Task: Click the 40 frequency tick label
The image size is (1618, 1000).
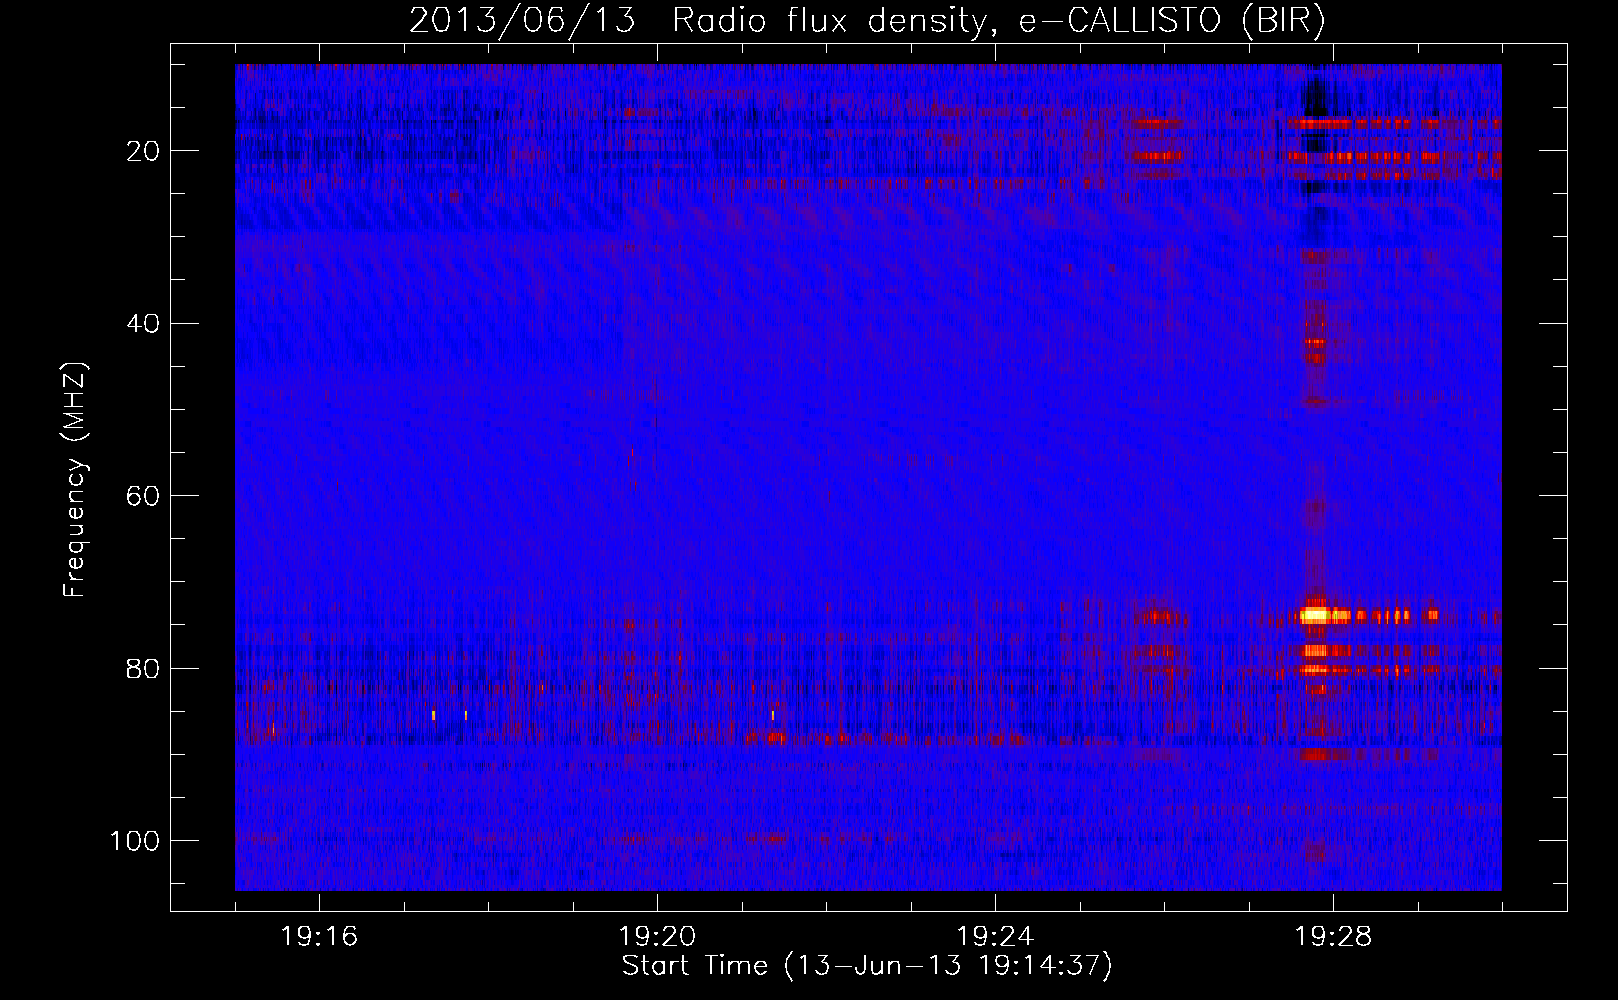Action: coord(144,323)
